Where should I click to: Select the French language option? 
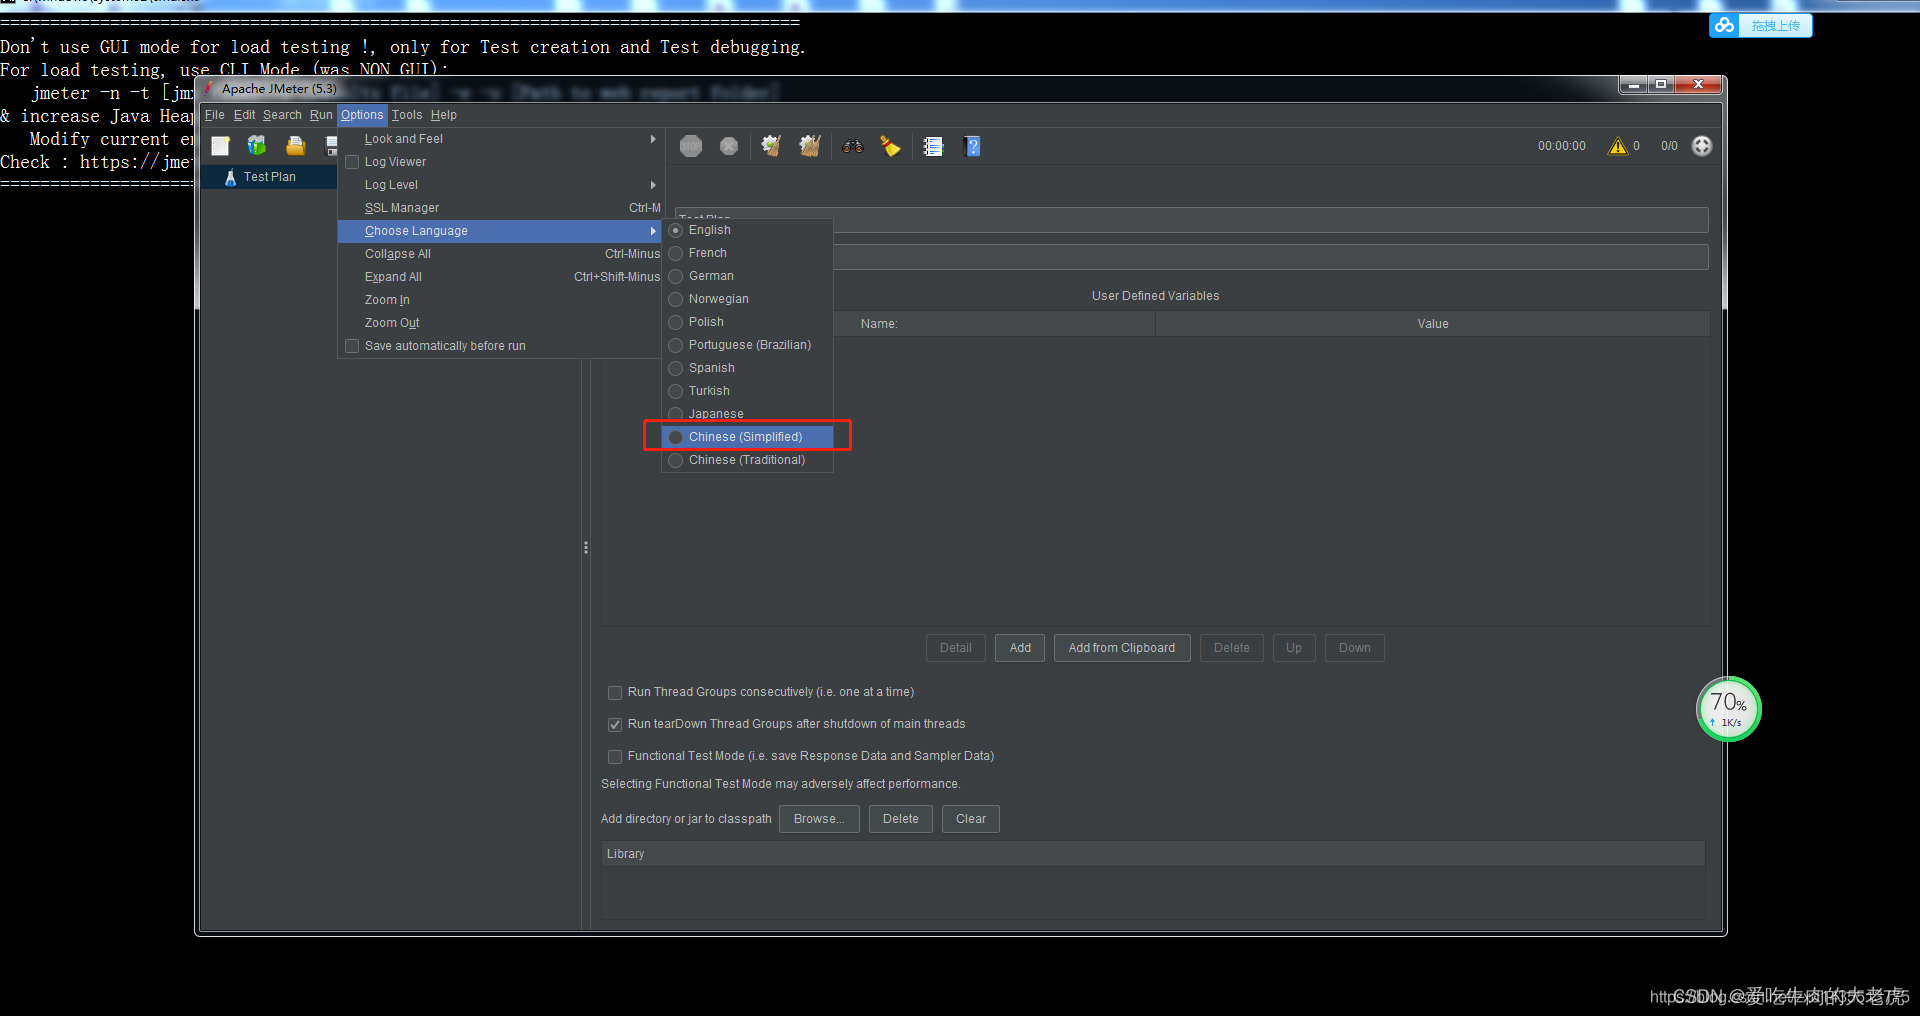pyautogui.click(x=747, y=253)
